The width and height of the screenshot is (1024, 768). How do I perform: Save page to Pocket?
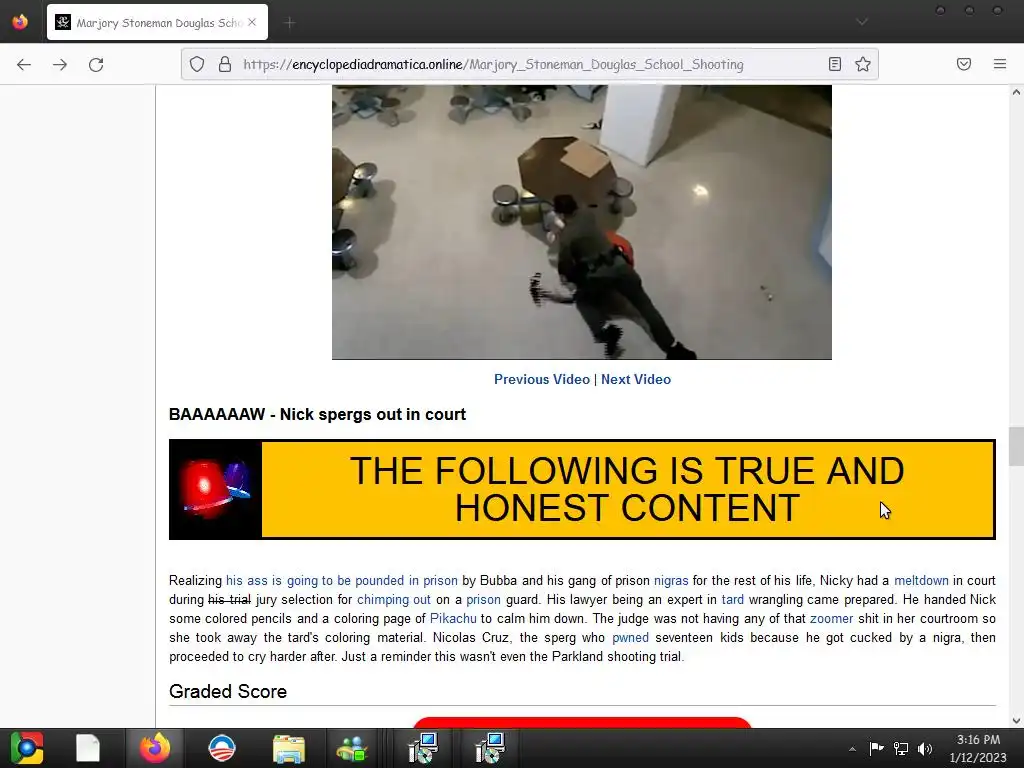964,64
